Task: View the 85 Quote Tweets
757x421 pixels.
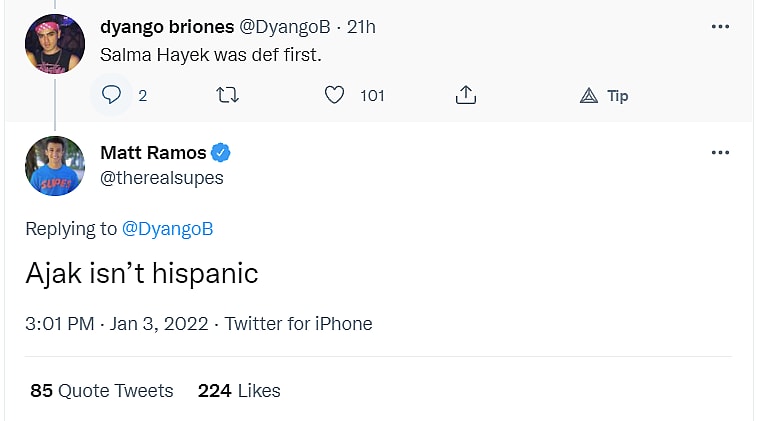Action: pyautogui.click(x=102, y=391)
